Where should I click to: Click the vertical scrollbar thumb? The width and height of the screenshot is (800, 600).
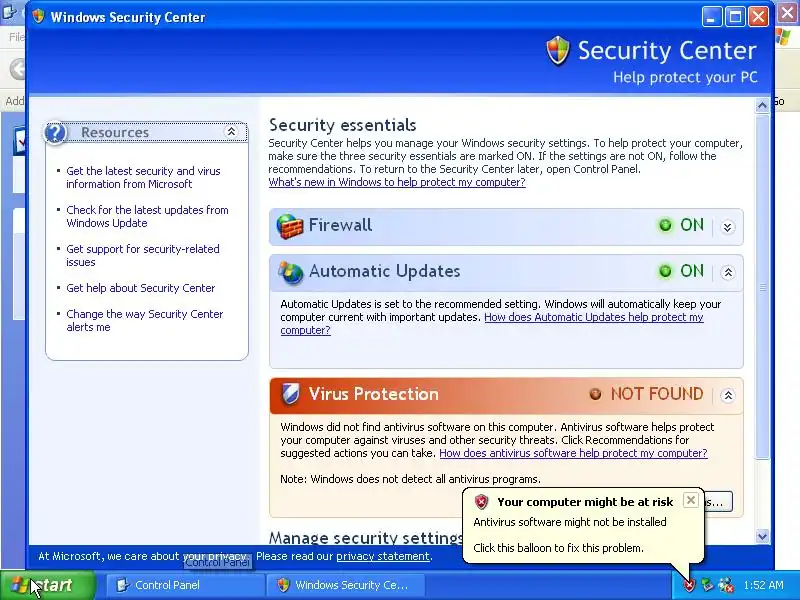(x=762, y=287)
